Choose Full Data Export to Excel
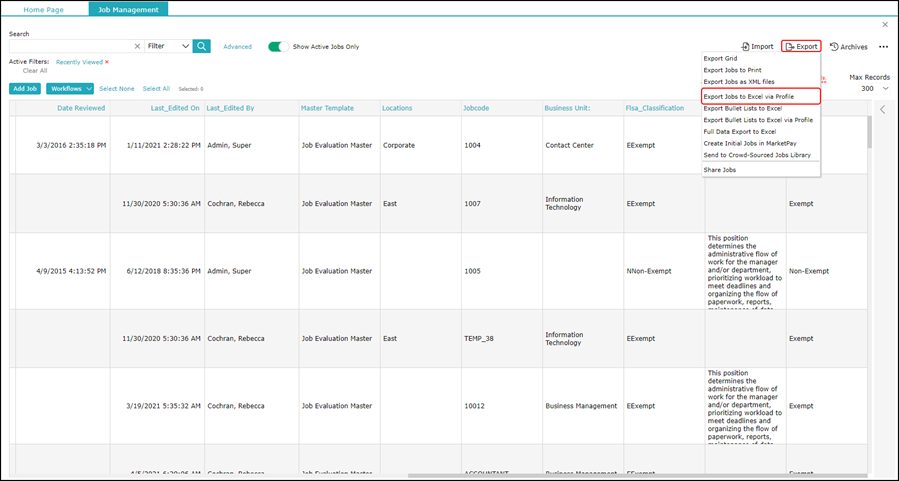 740,131
